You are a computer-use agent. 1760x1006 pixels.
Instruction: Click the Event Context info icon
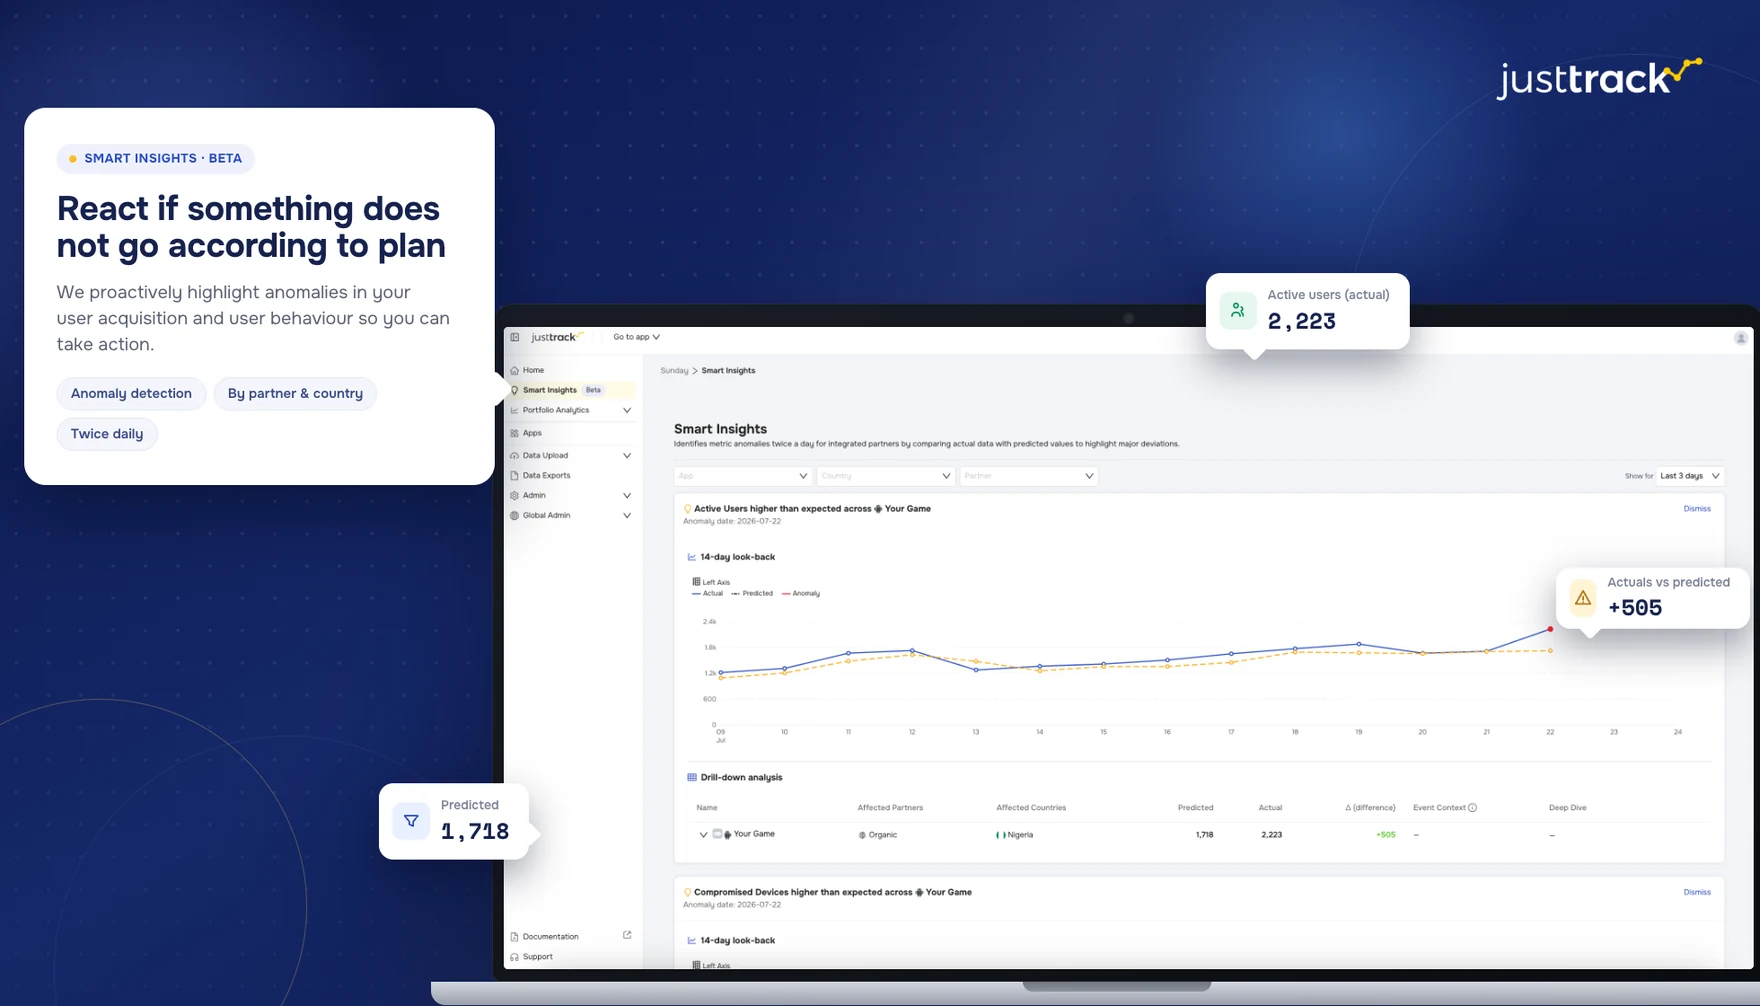coord(1472,807)
